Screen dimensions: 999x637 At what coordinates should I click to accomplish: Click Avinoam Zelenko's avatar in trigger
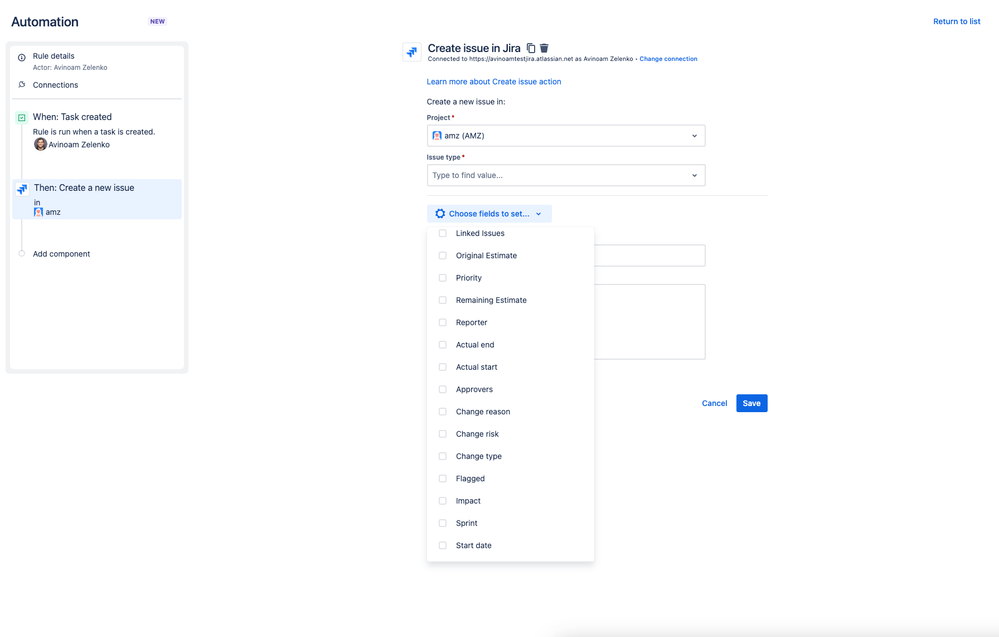[40, 145]
